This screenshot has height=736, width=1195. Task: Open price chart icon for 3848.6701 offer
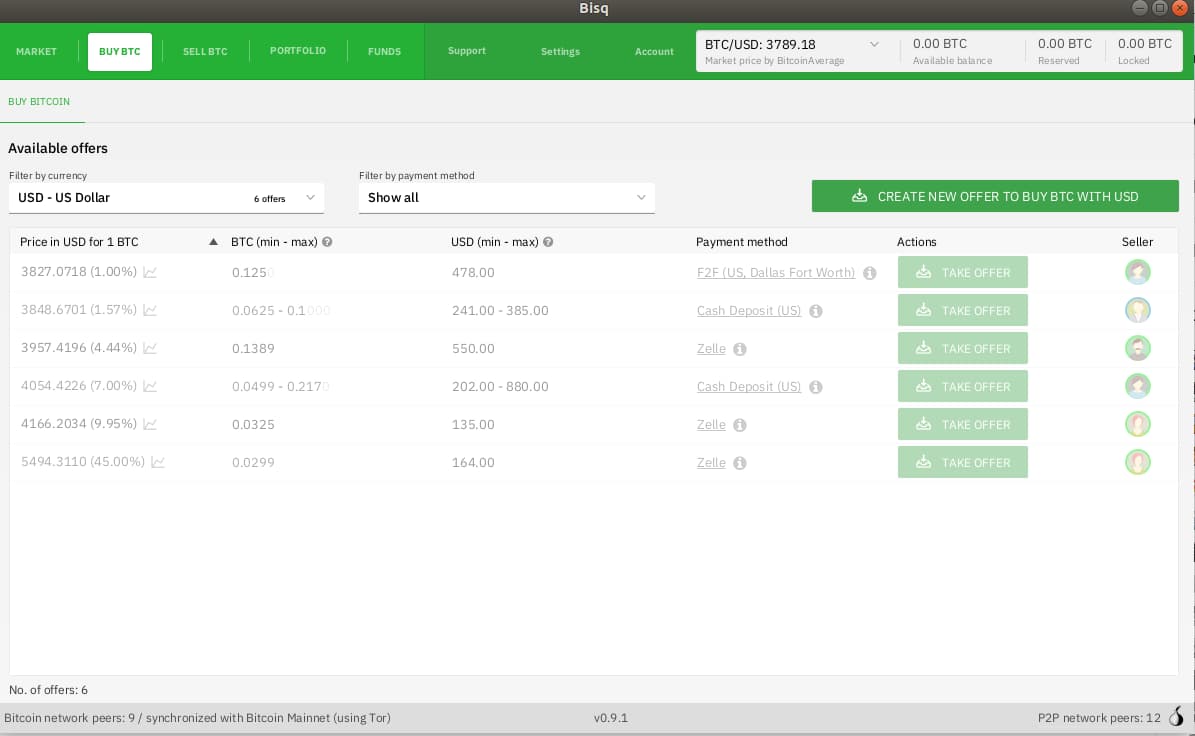[150, 310]
